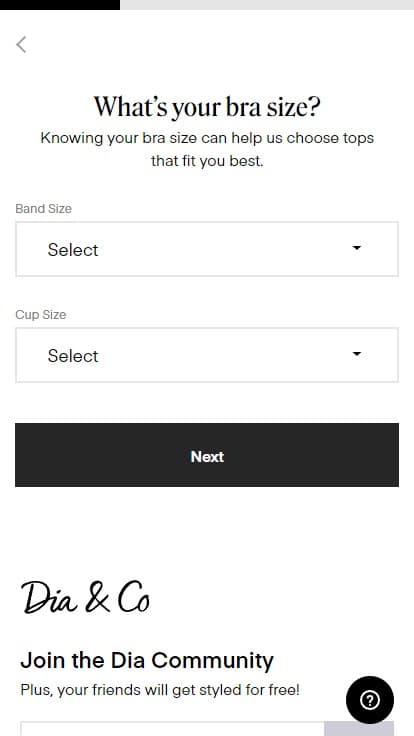Click the Band Size field label
The height and width of the screenshot is (736, 414).
(44, 208)
